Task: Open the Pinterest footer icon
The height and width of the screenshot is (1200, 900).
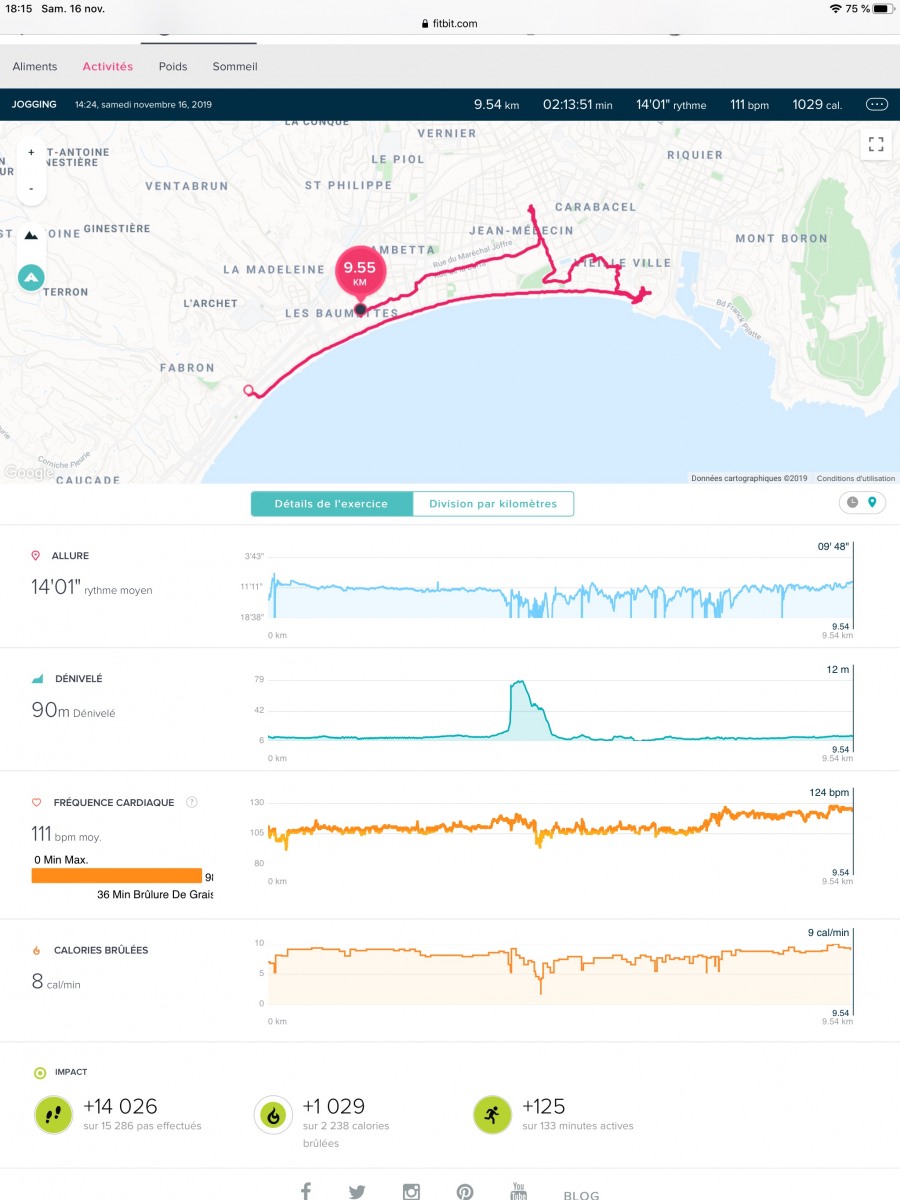Action: (x=465, y=1191)
